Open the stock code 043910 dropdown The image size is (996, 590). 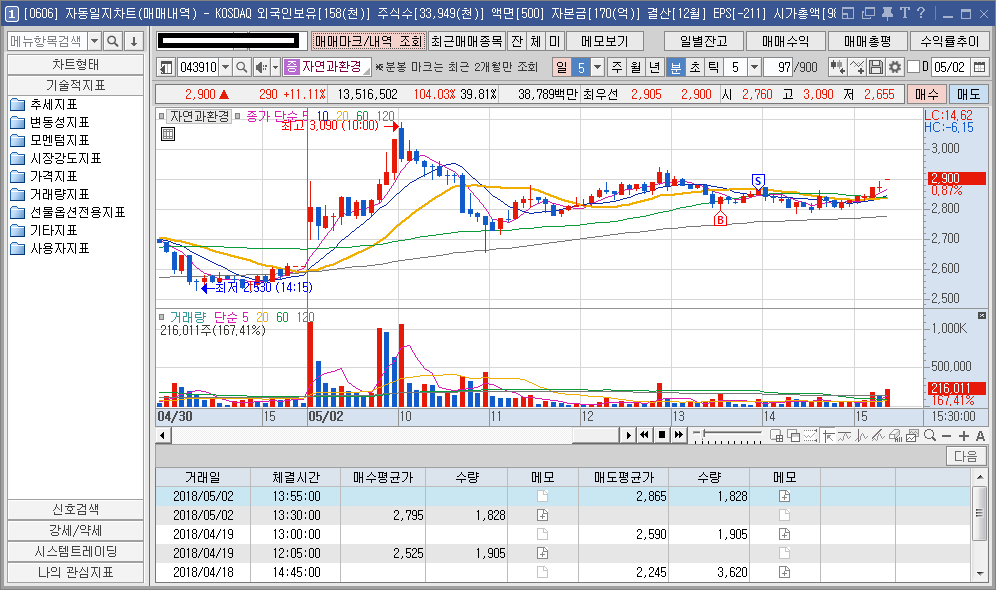coord(225,67)
